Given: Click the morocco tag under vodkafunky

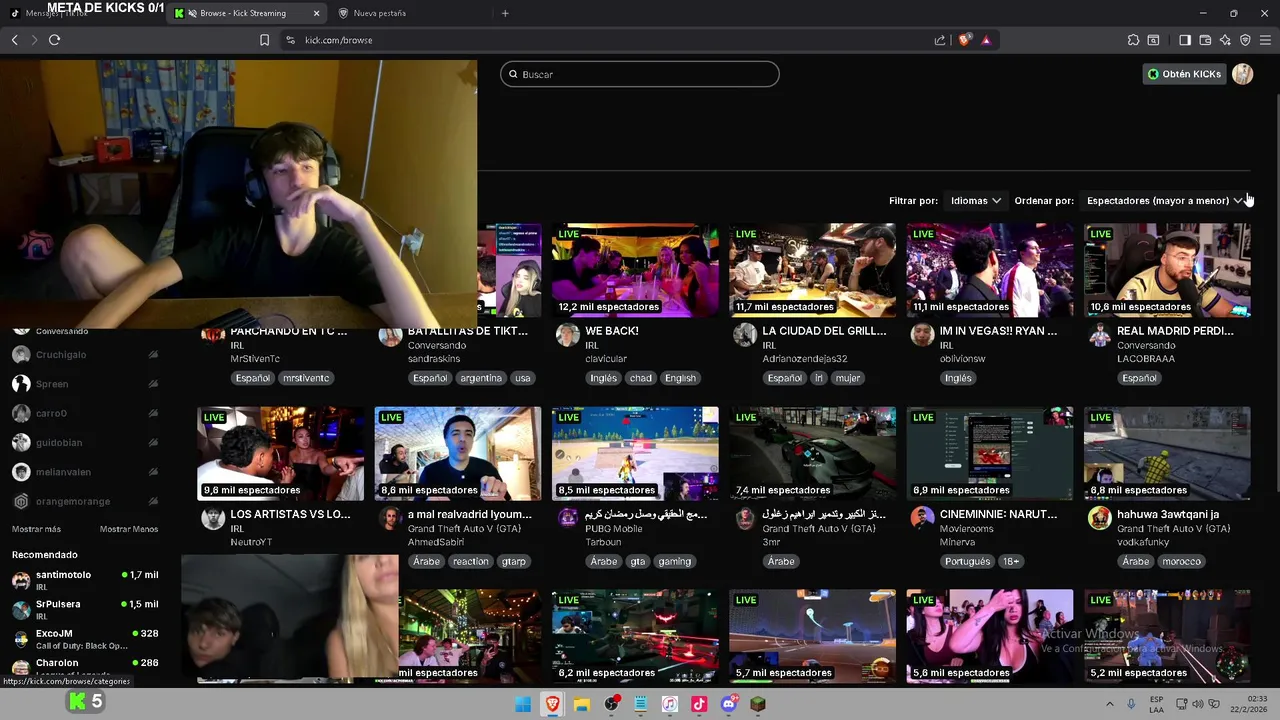Looking at the screenshot, I should pos(1181,561).
